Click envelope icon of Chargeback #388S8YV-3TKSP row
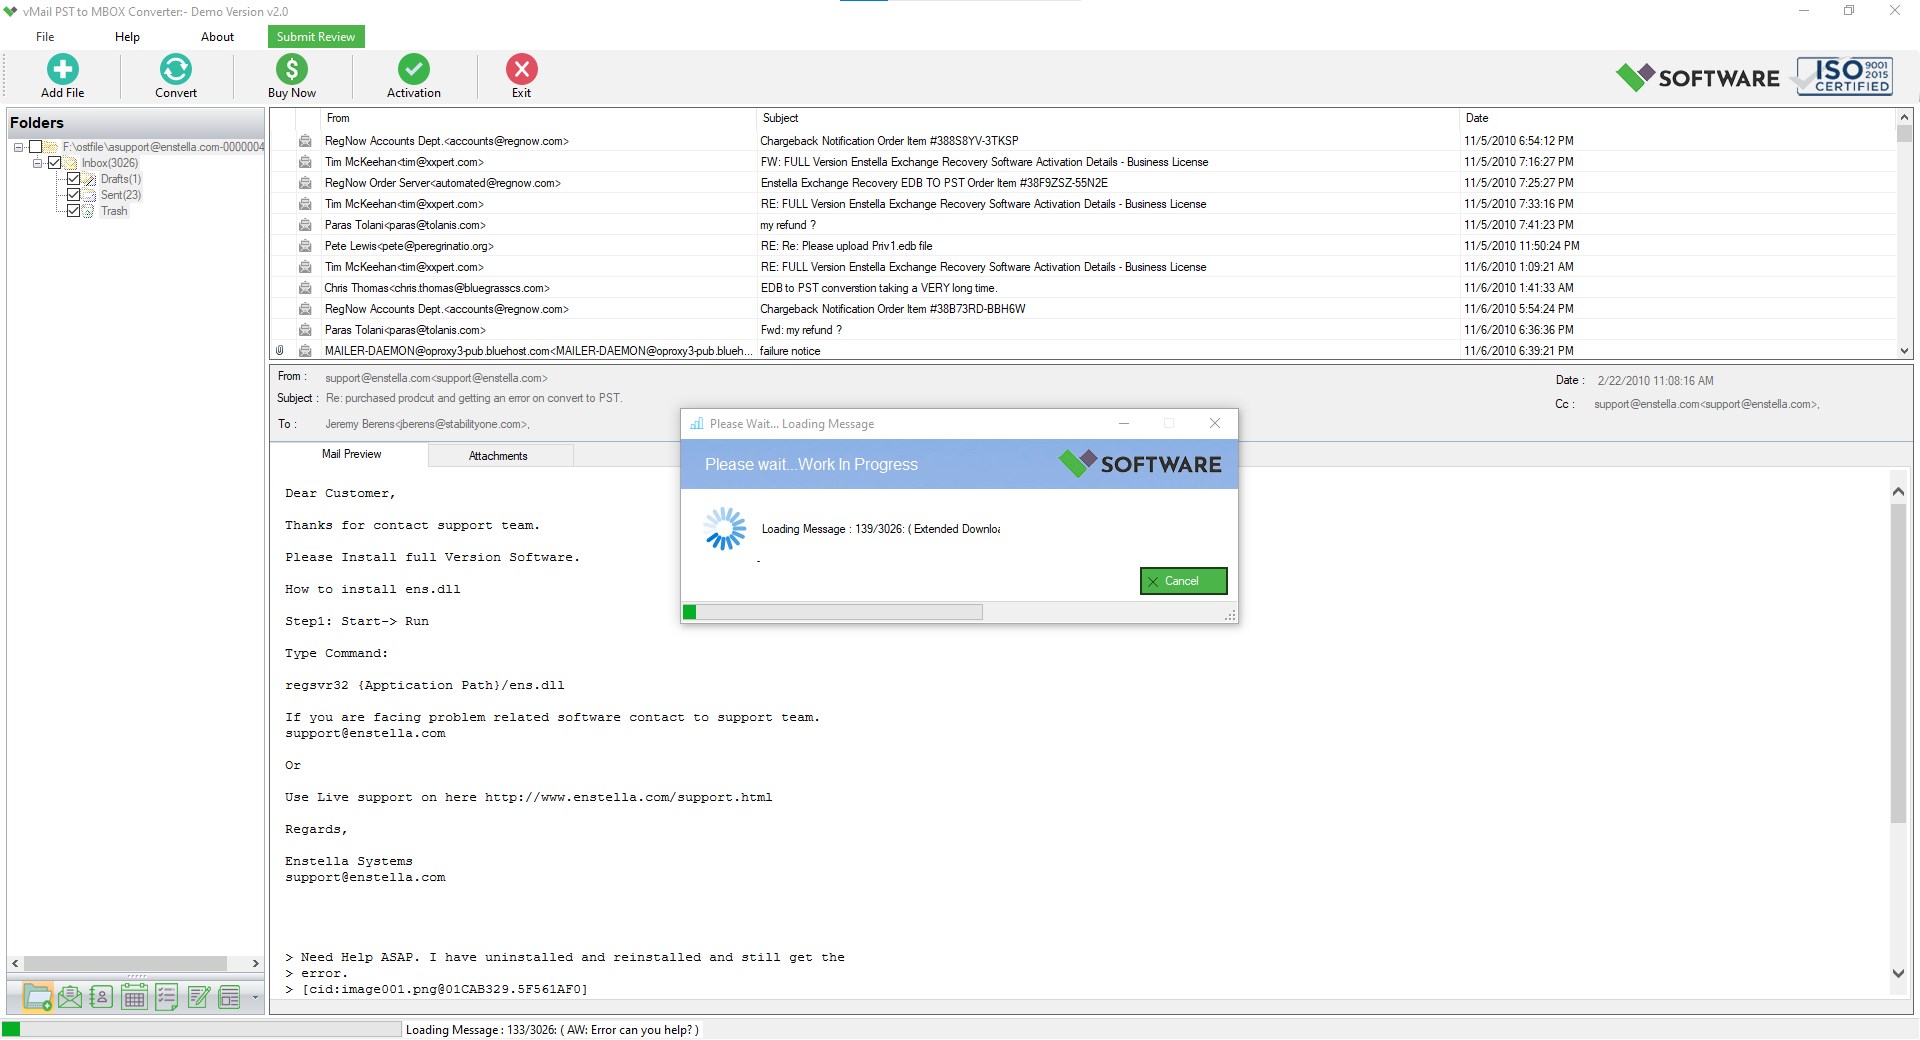This screenshot has height=1040, width=1920. (305, 141)
